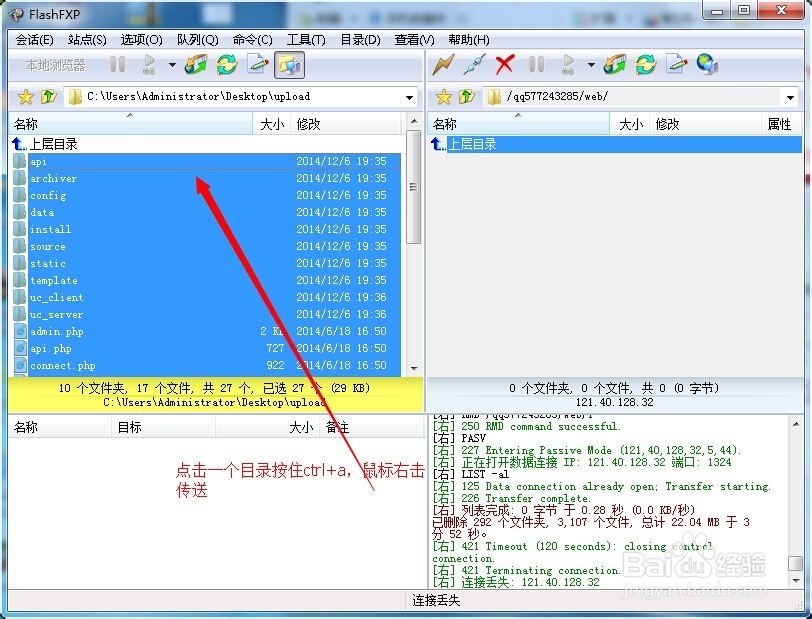Refresh the remote file list
This screenshot has height=619, width=812.
(646, 64)
